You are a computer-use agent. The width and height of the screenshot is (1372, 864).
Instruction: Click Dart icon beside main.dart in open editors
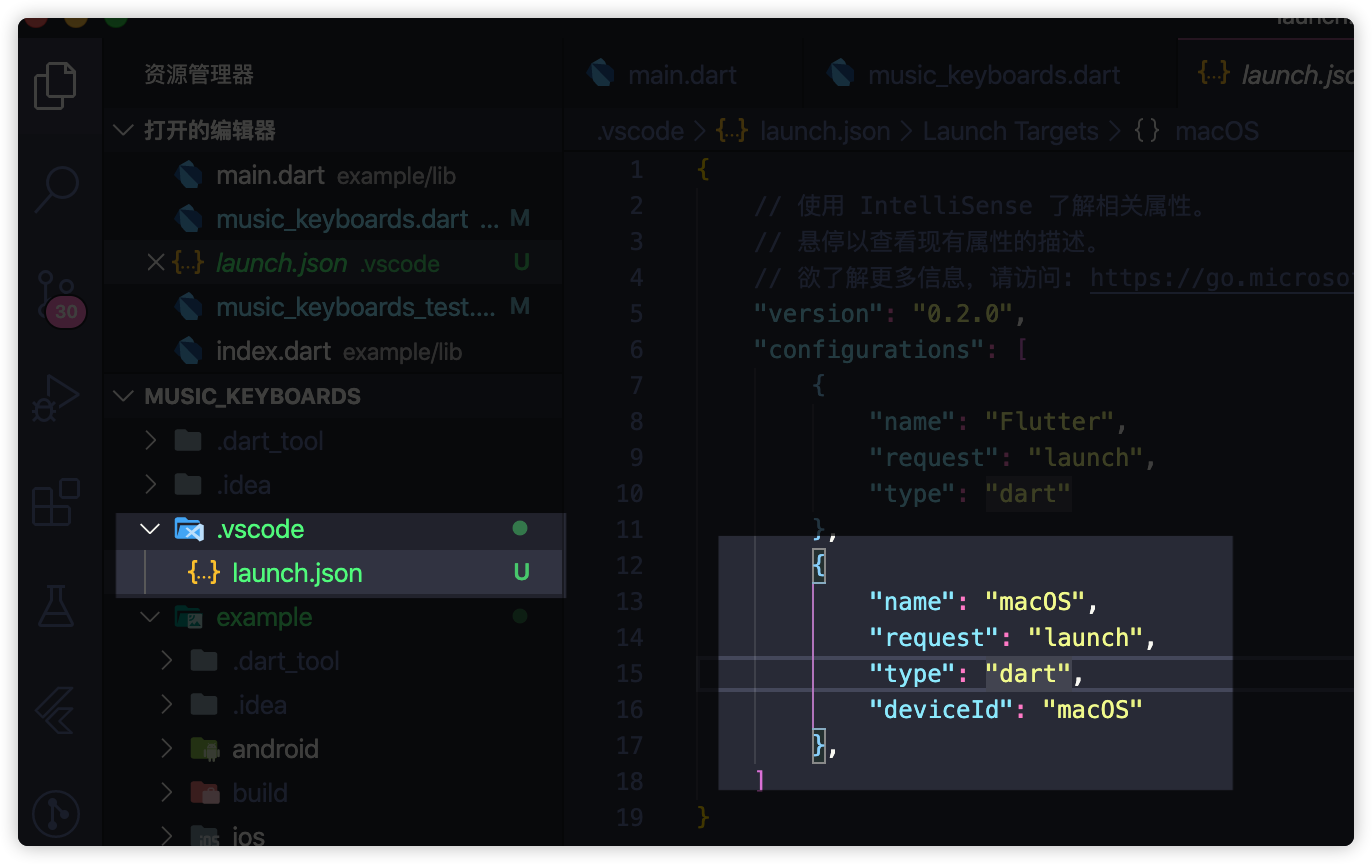point(189,176)
